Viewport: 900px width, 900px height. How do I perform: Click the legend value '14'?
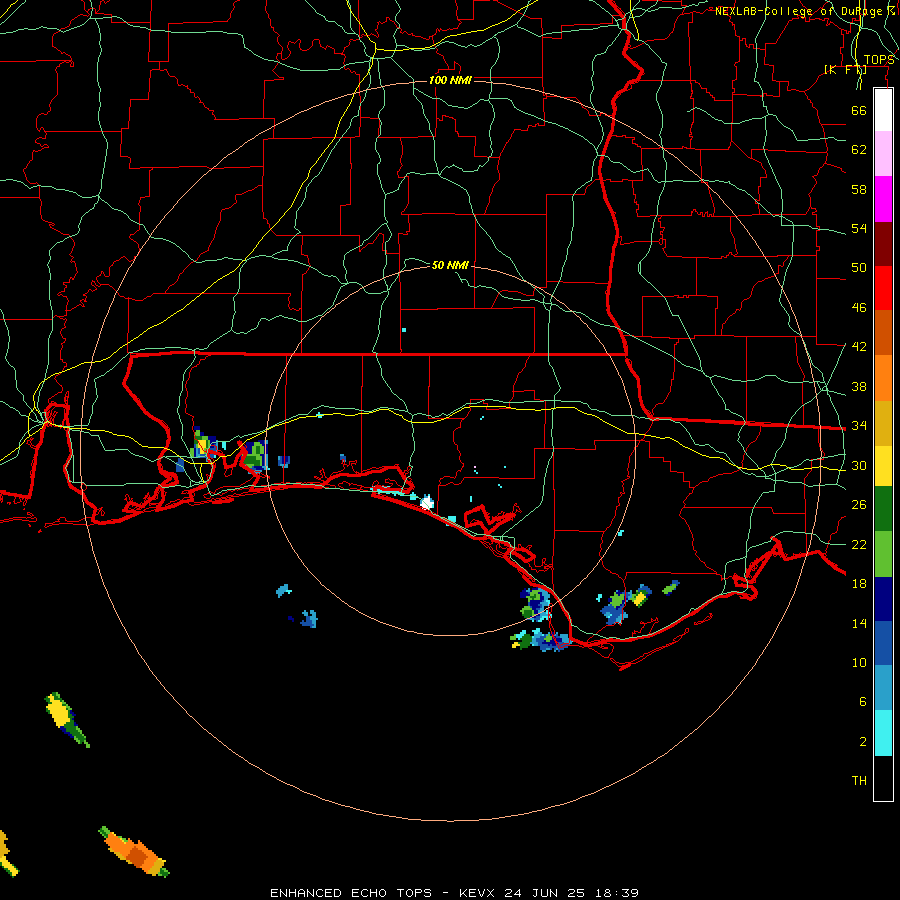tap(859, 623)
